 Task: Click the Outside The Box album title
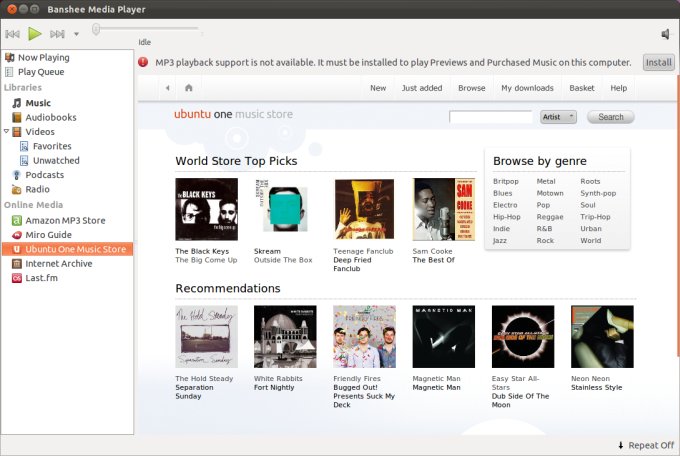(283, 260)
